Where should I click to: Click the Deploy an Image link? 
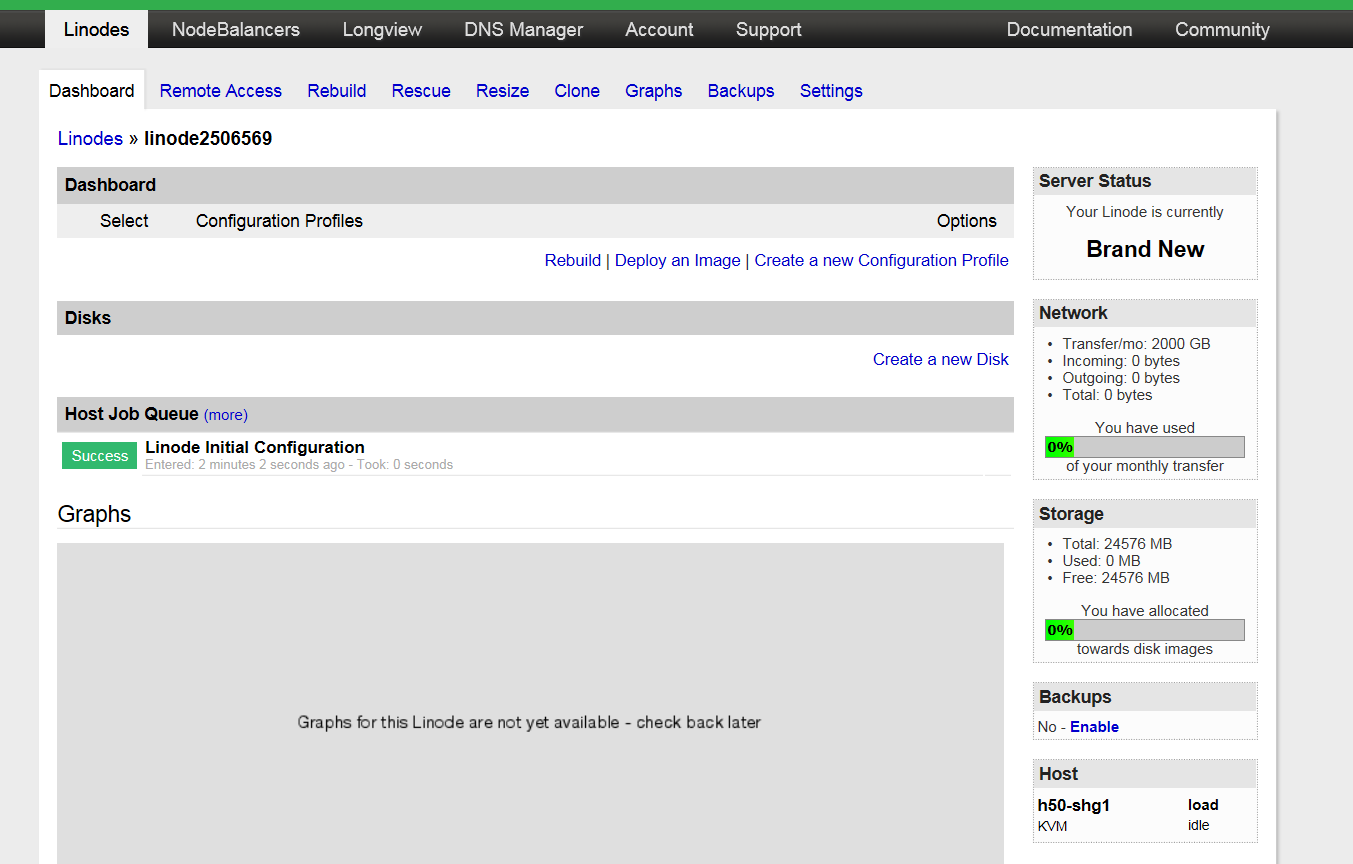(x=678, y=260)
